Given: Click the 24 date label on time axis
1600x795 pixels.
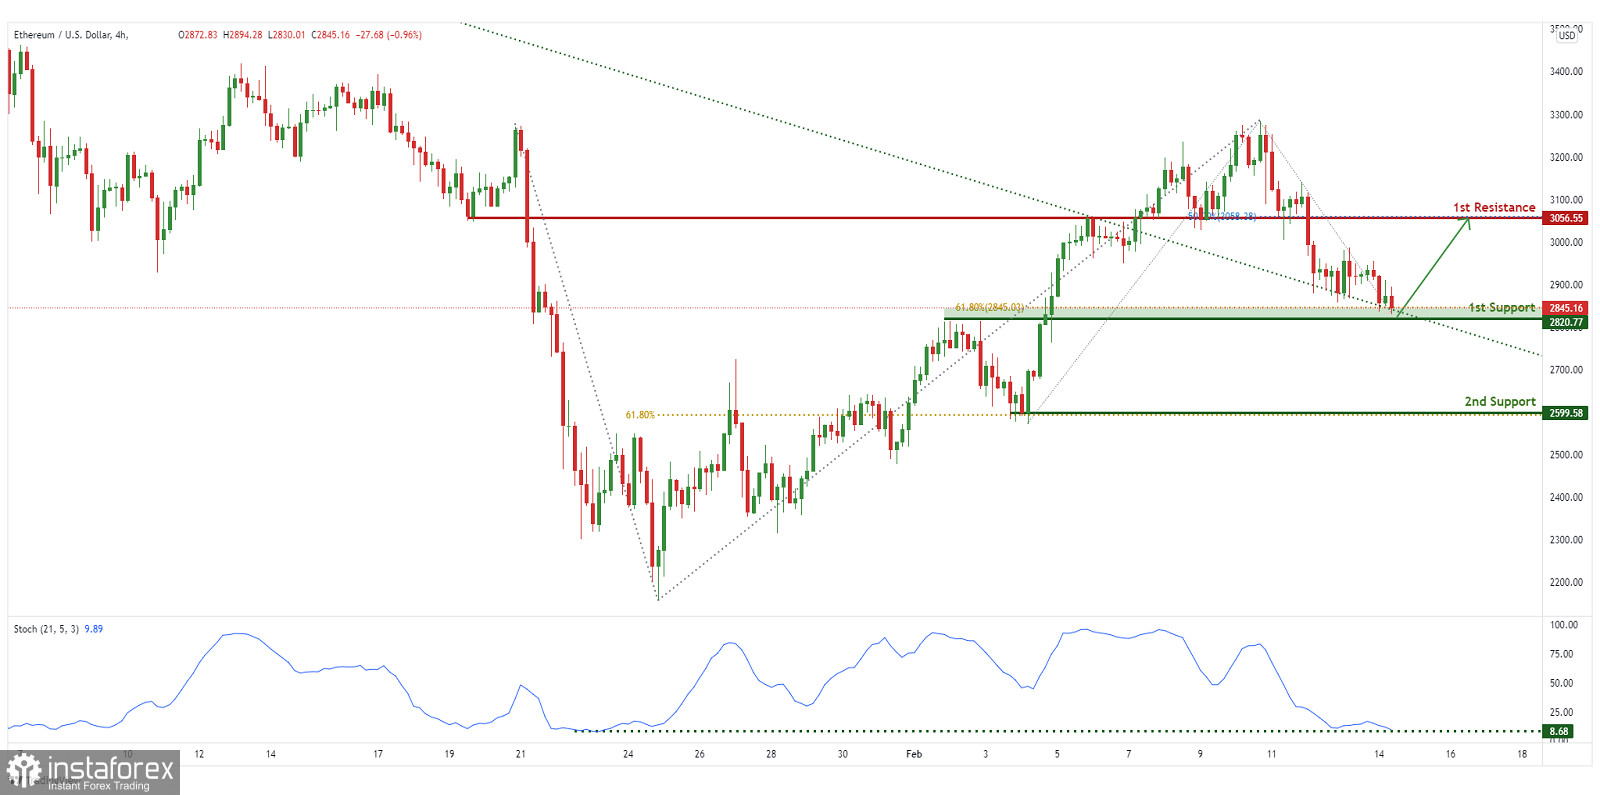Looking at the screenshot, I should (x=628, y=754).
